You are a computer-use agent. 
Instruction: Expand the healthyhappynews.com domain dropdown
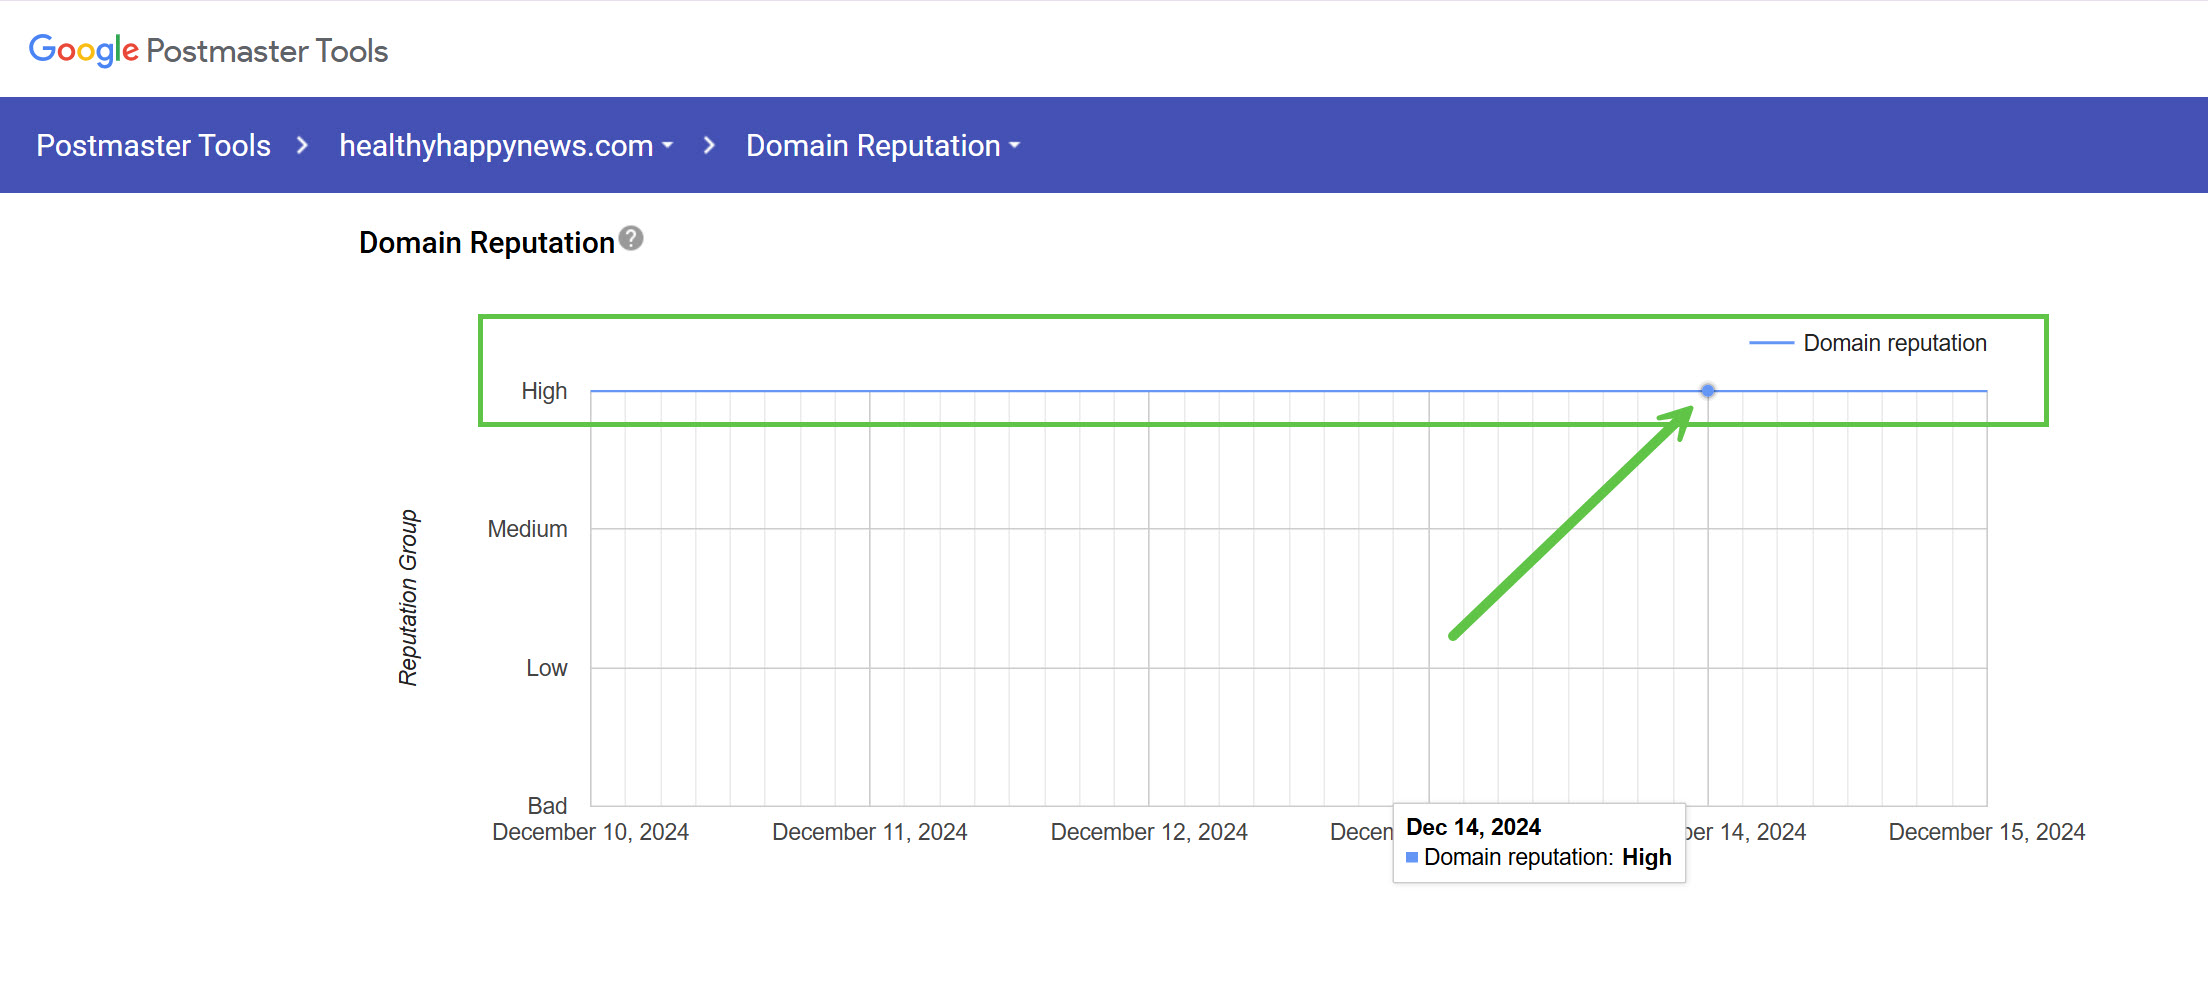coord(506,146)
